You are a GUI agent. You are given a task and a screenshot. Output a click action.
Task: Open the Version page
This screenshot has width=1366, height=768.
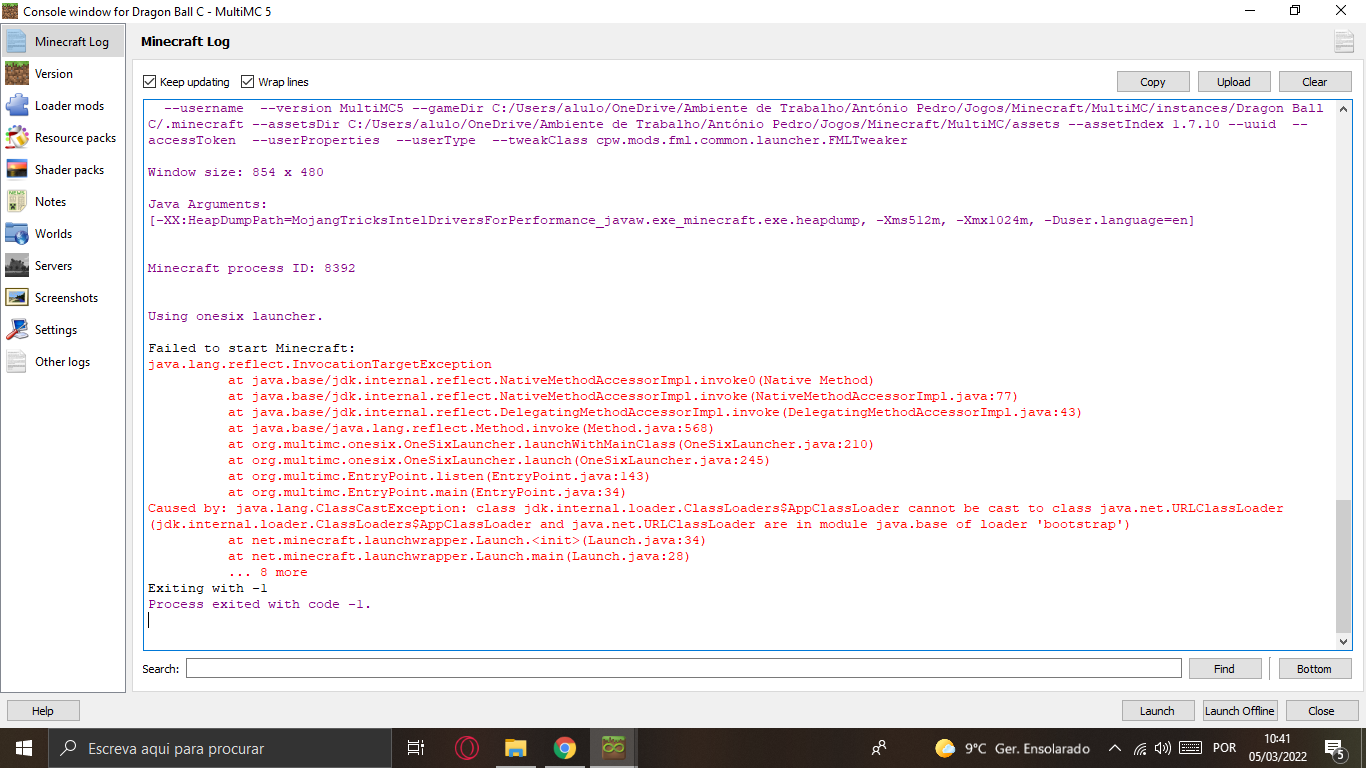pos(56,73)
